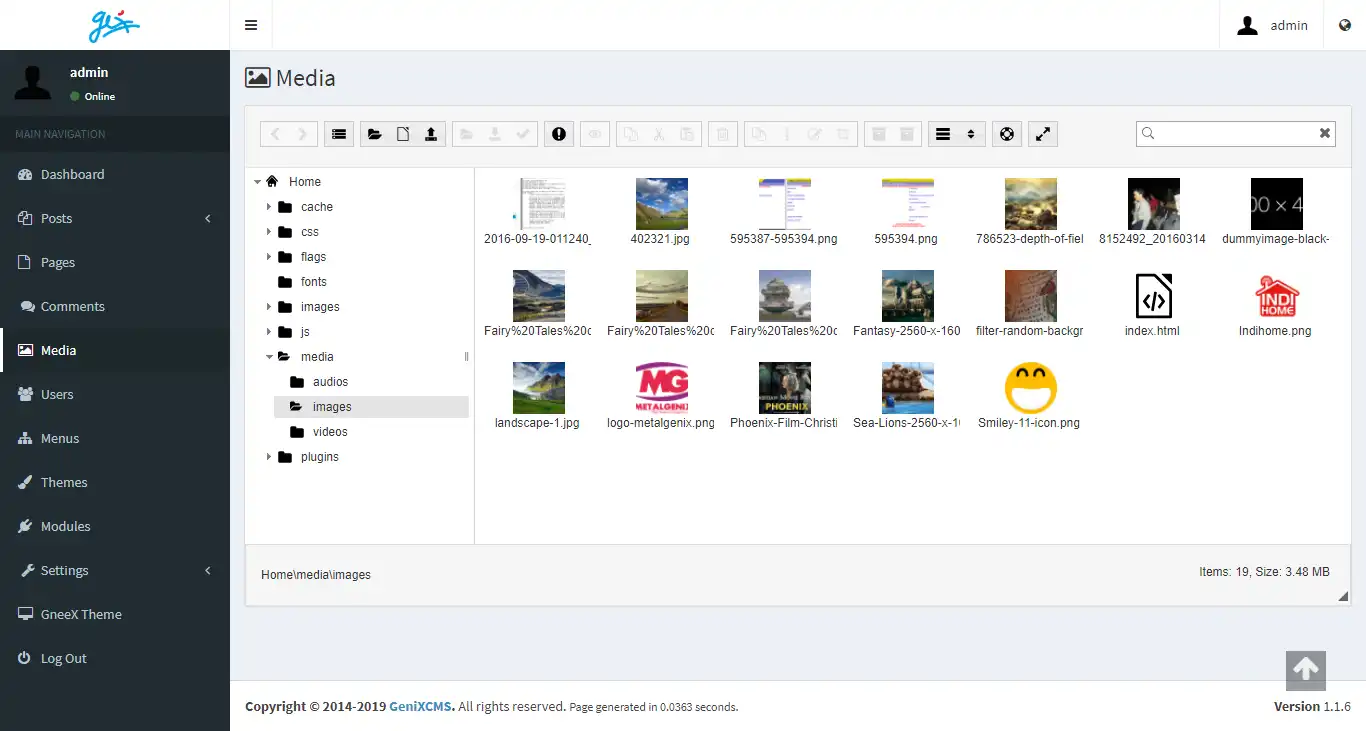The image size is (1366, 731).
Task: Select the Smiley-11-icon.png thumbnail
Action: pos(1030,388)
